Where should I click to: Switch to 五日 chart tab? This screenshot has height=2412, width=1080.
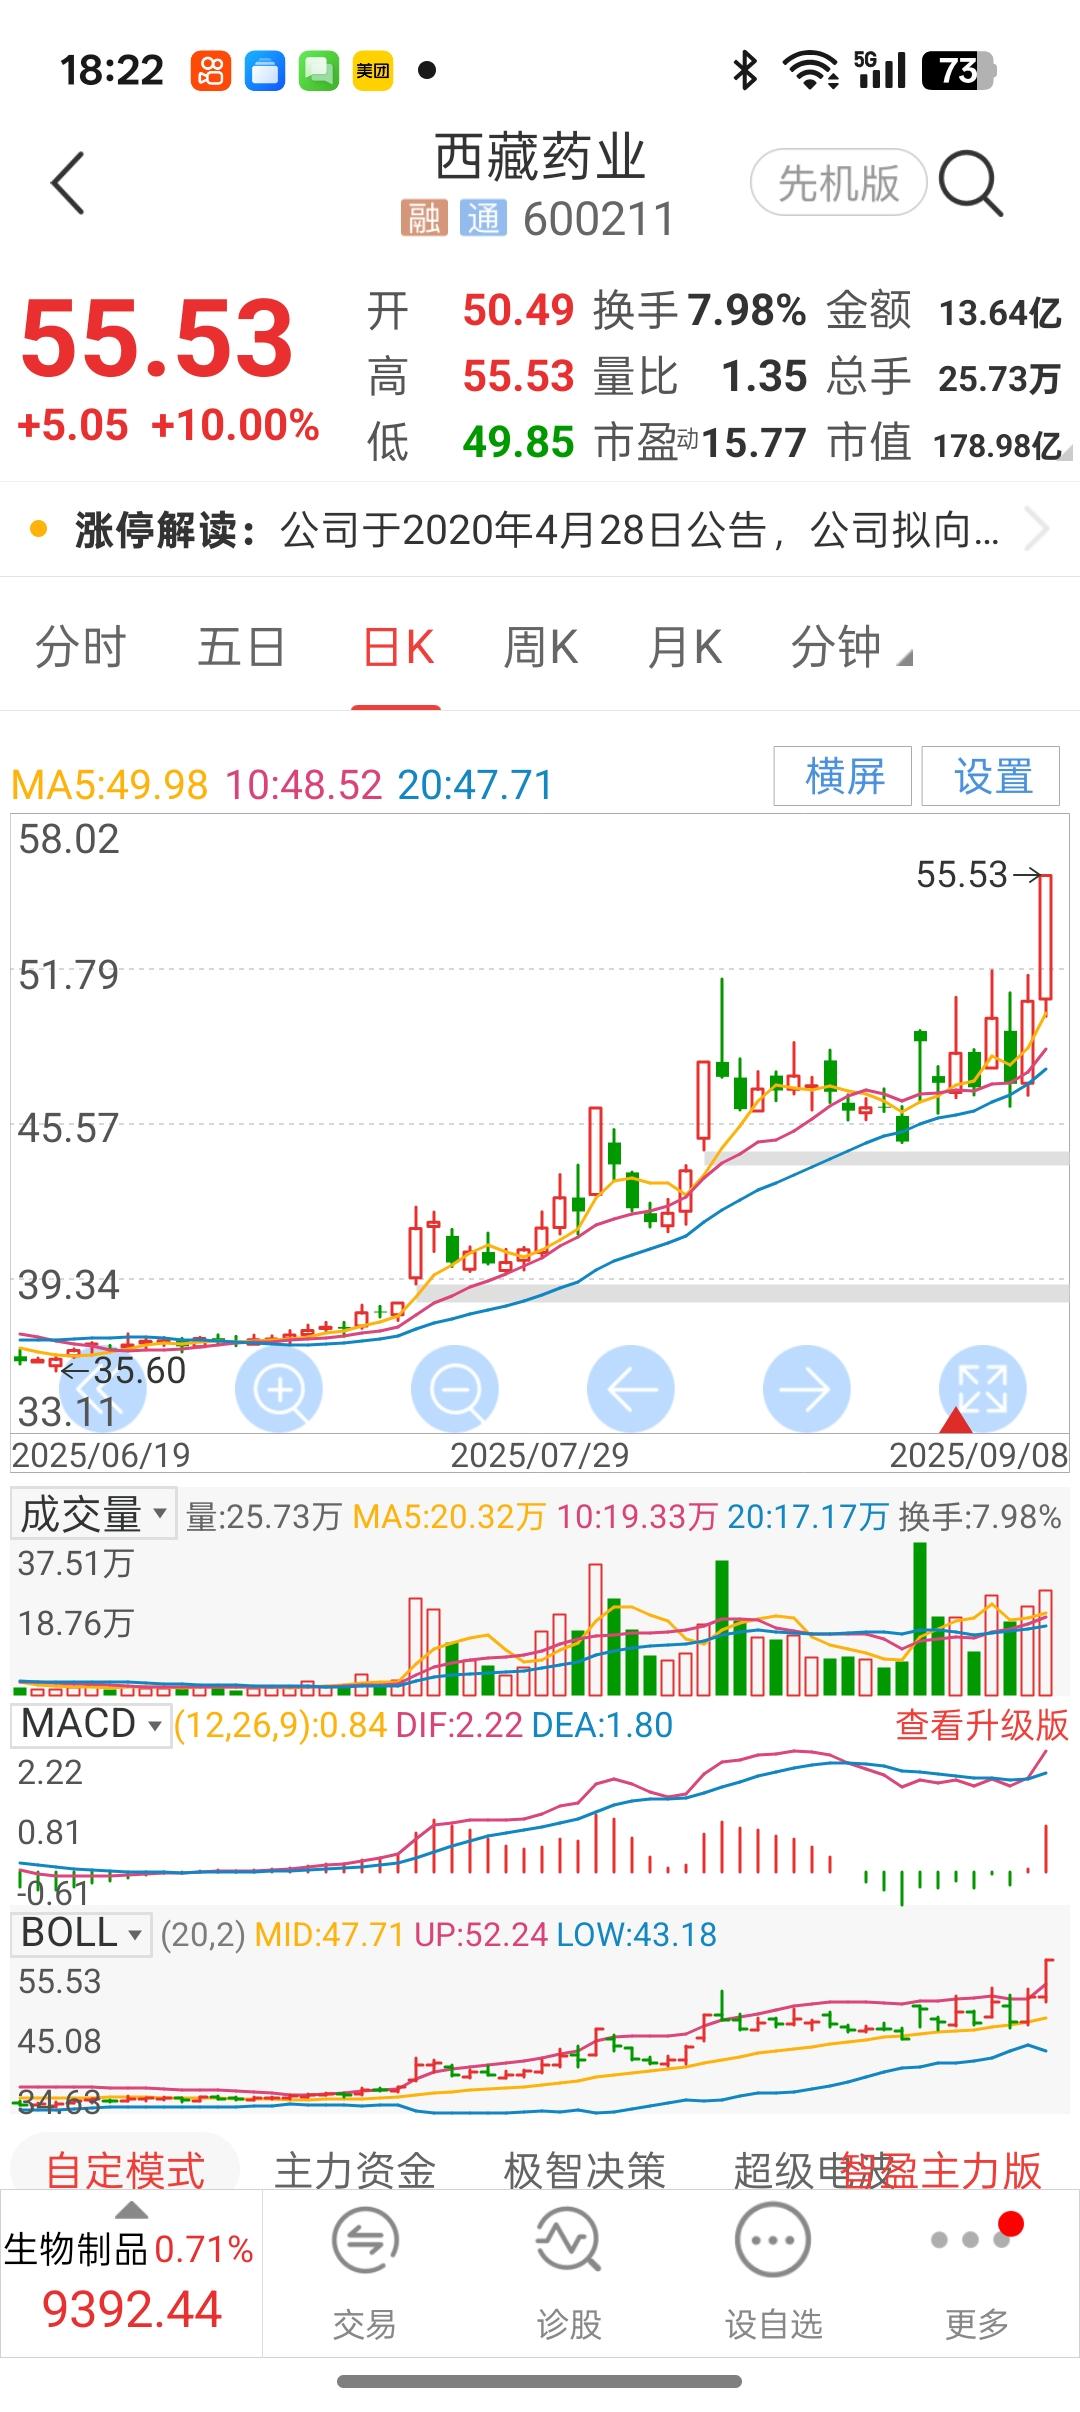[x=241, y=647]
